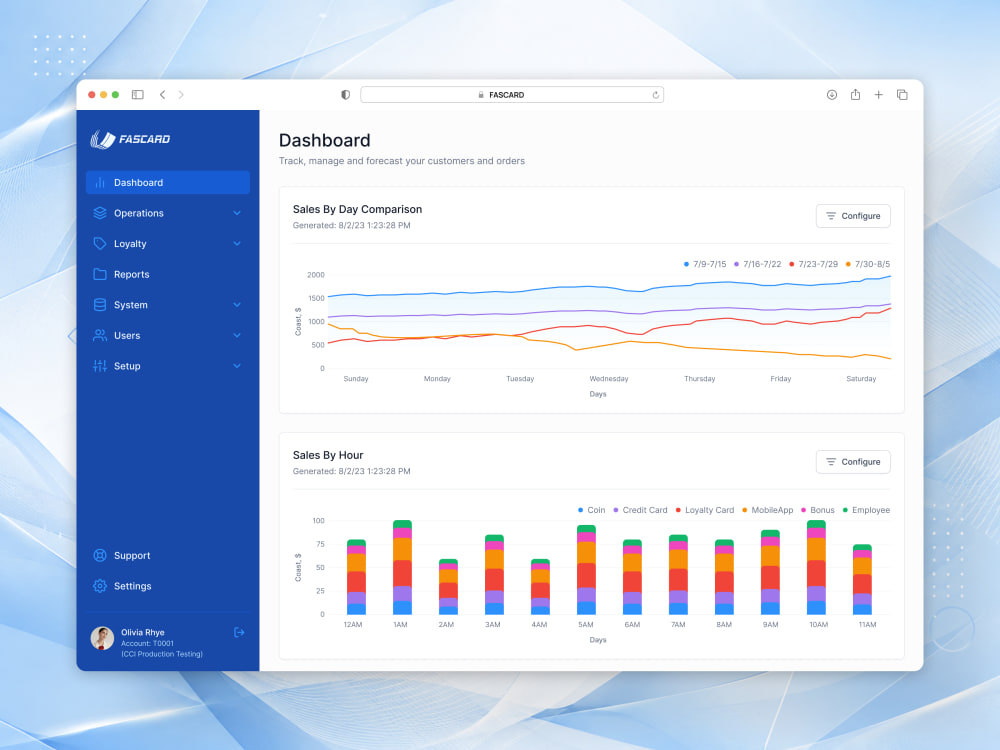The width and height of the screenshot is (1000, 750).
Task: Click the Loyalty tag icon
Action: tap(100, 244)
